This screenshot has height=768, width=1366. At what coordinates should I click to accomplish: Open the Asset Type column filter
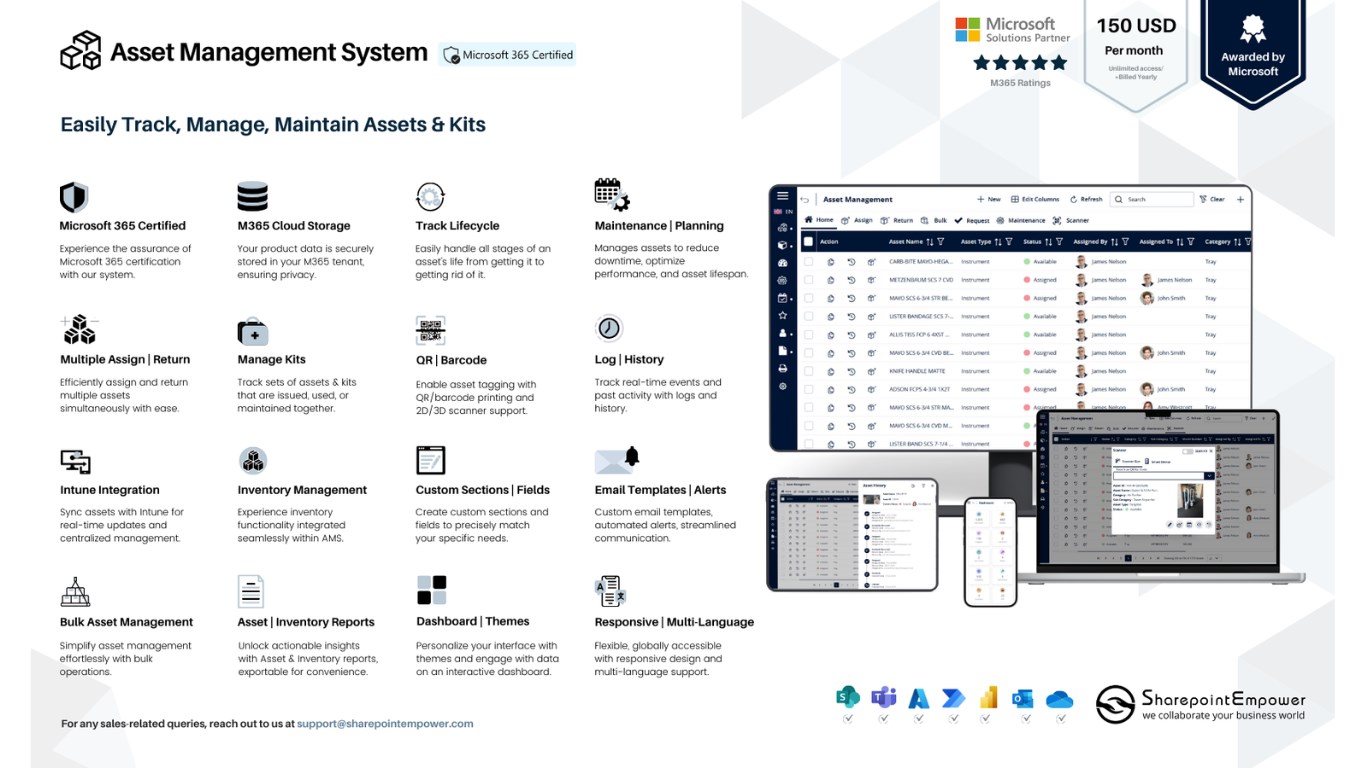click(1009, 242)
